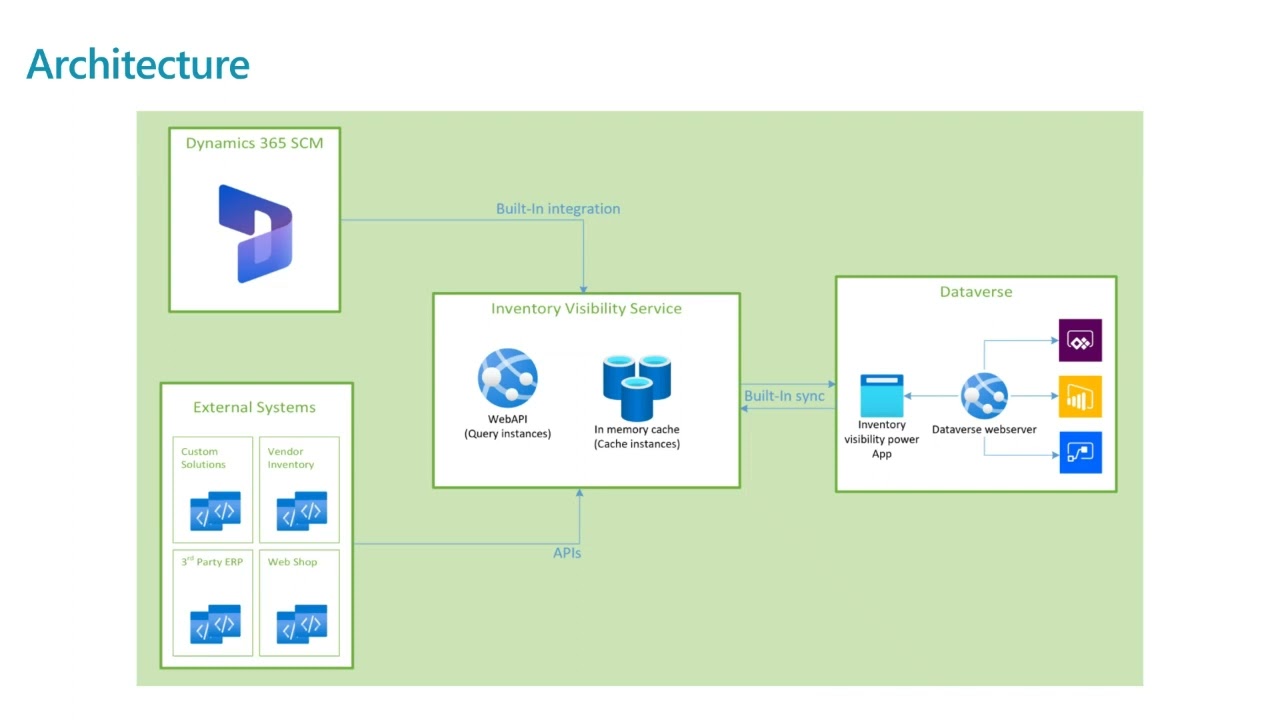Click the Built-In sync label
Image resolution: width=1280 pixels, height=720 pixels.
(784, 396)
